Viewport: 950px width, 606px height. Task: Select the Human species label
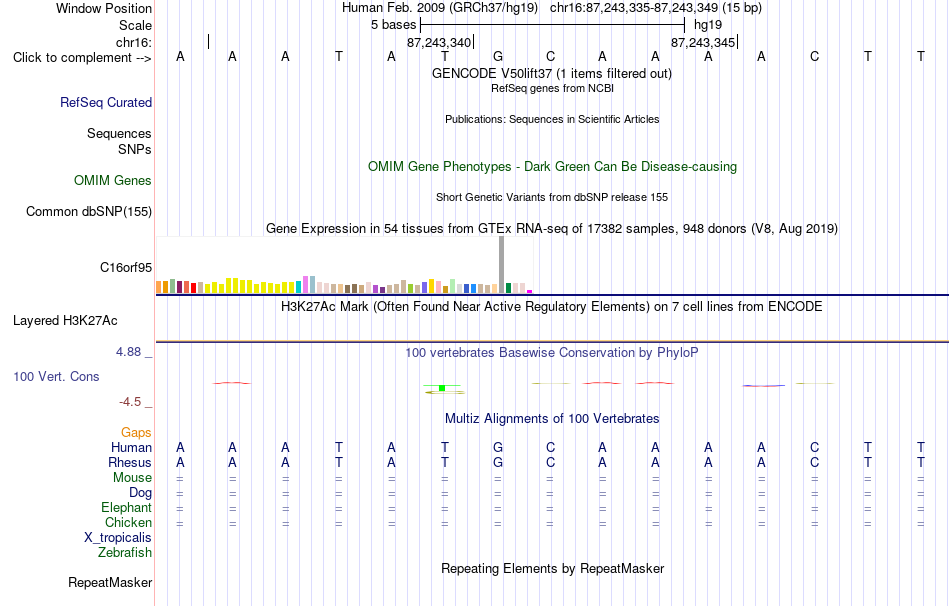131,447
